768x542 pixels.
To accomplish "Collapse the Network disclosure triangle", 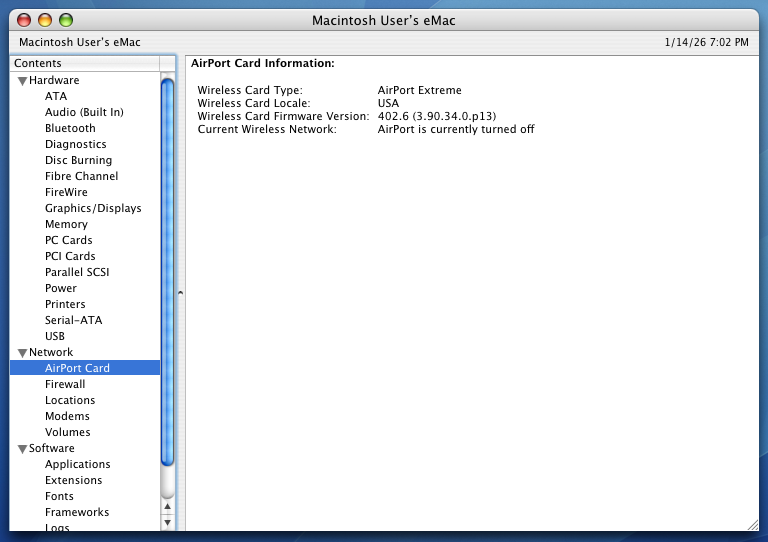I will tap(22, 353).
